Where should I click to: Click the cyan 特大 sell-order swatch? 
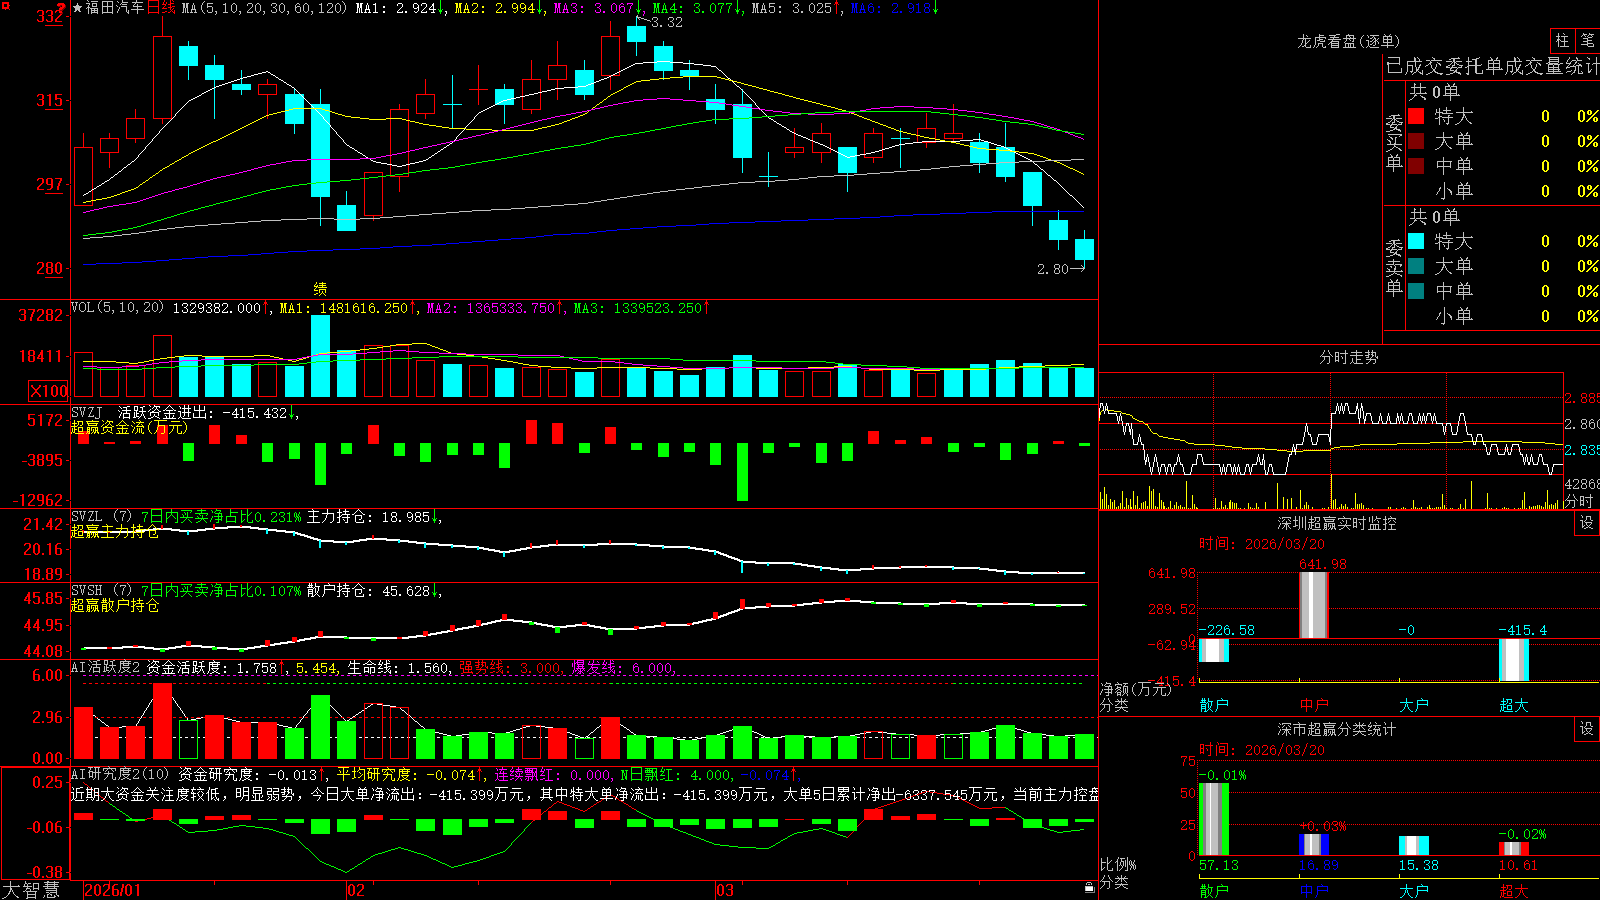[1416, 241]
